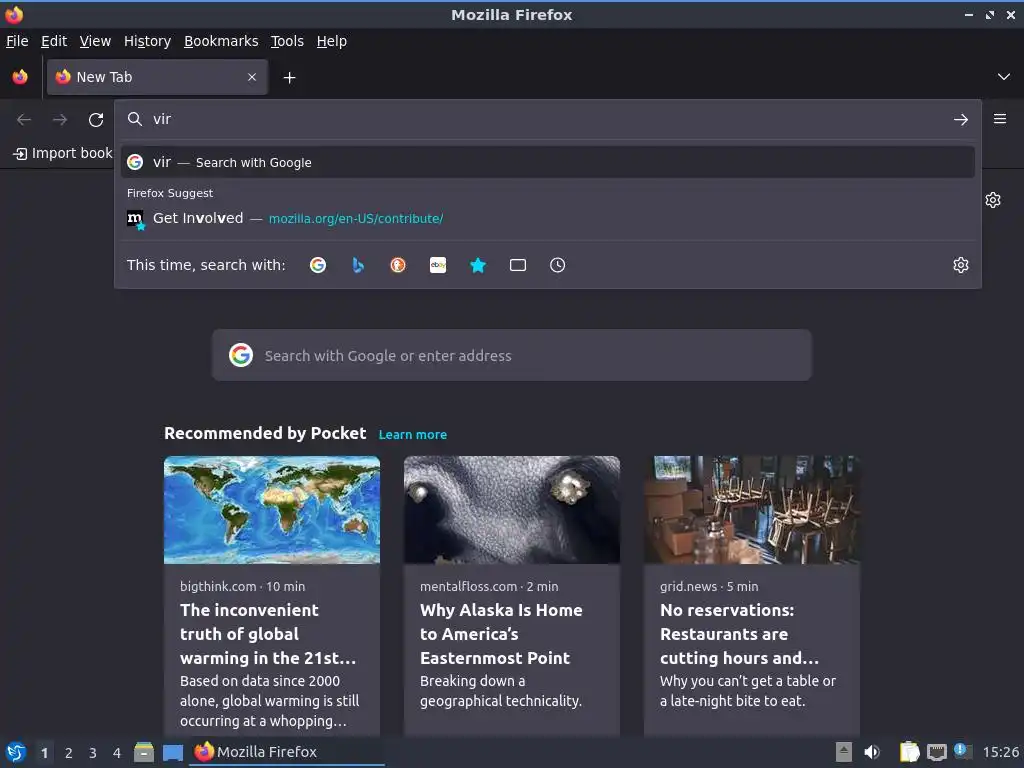This screenshot has height=768, width=1024.
Task: Open the Edit menu
Action: 54,41
